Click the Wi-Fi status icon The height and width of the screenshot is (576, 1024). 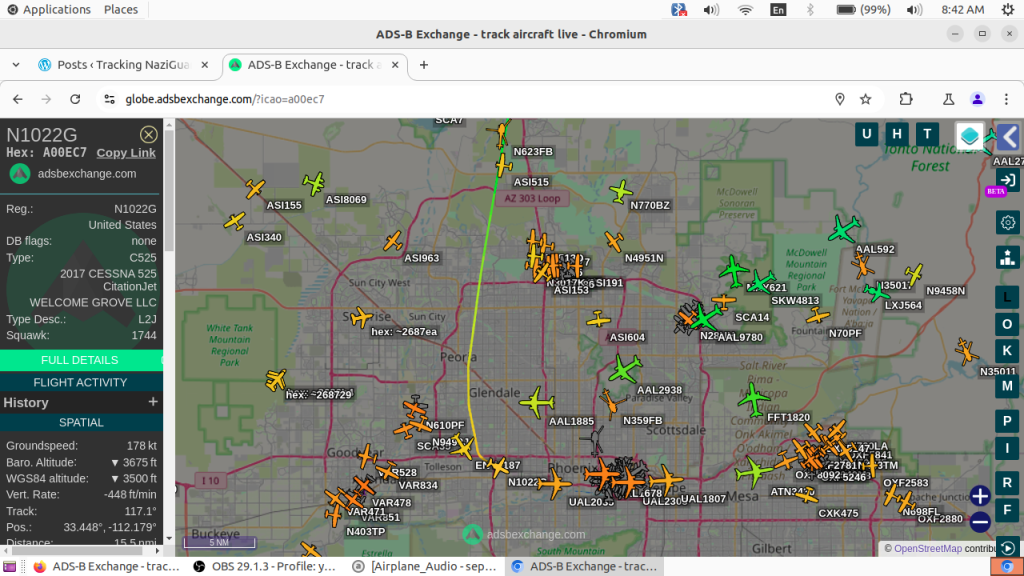(x=745, y=9)
